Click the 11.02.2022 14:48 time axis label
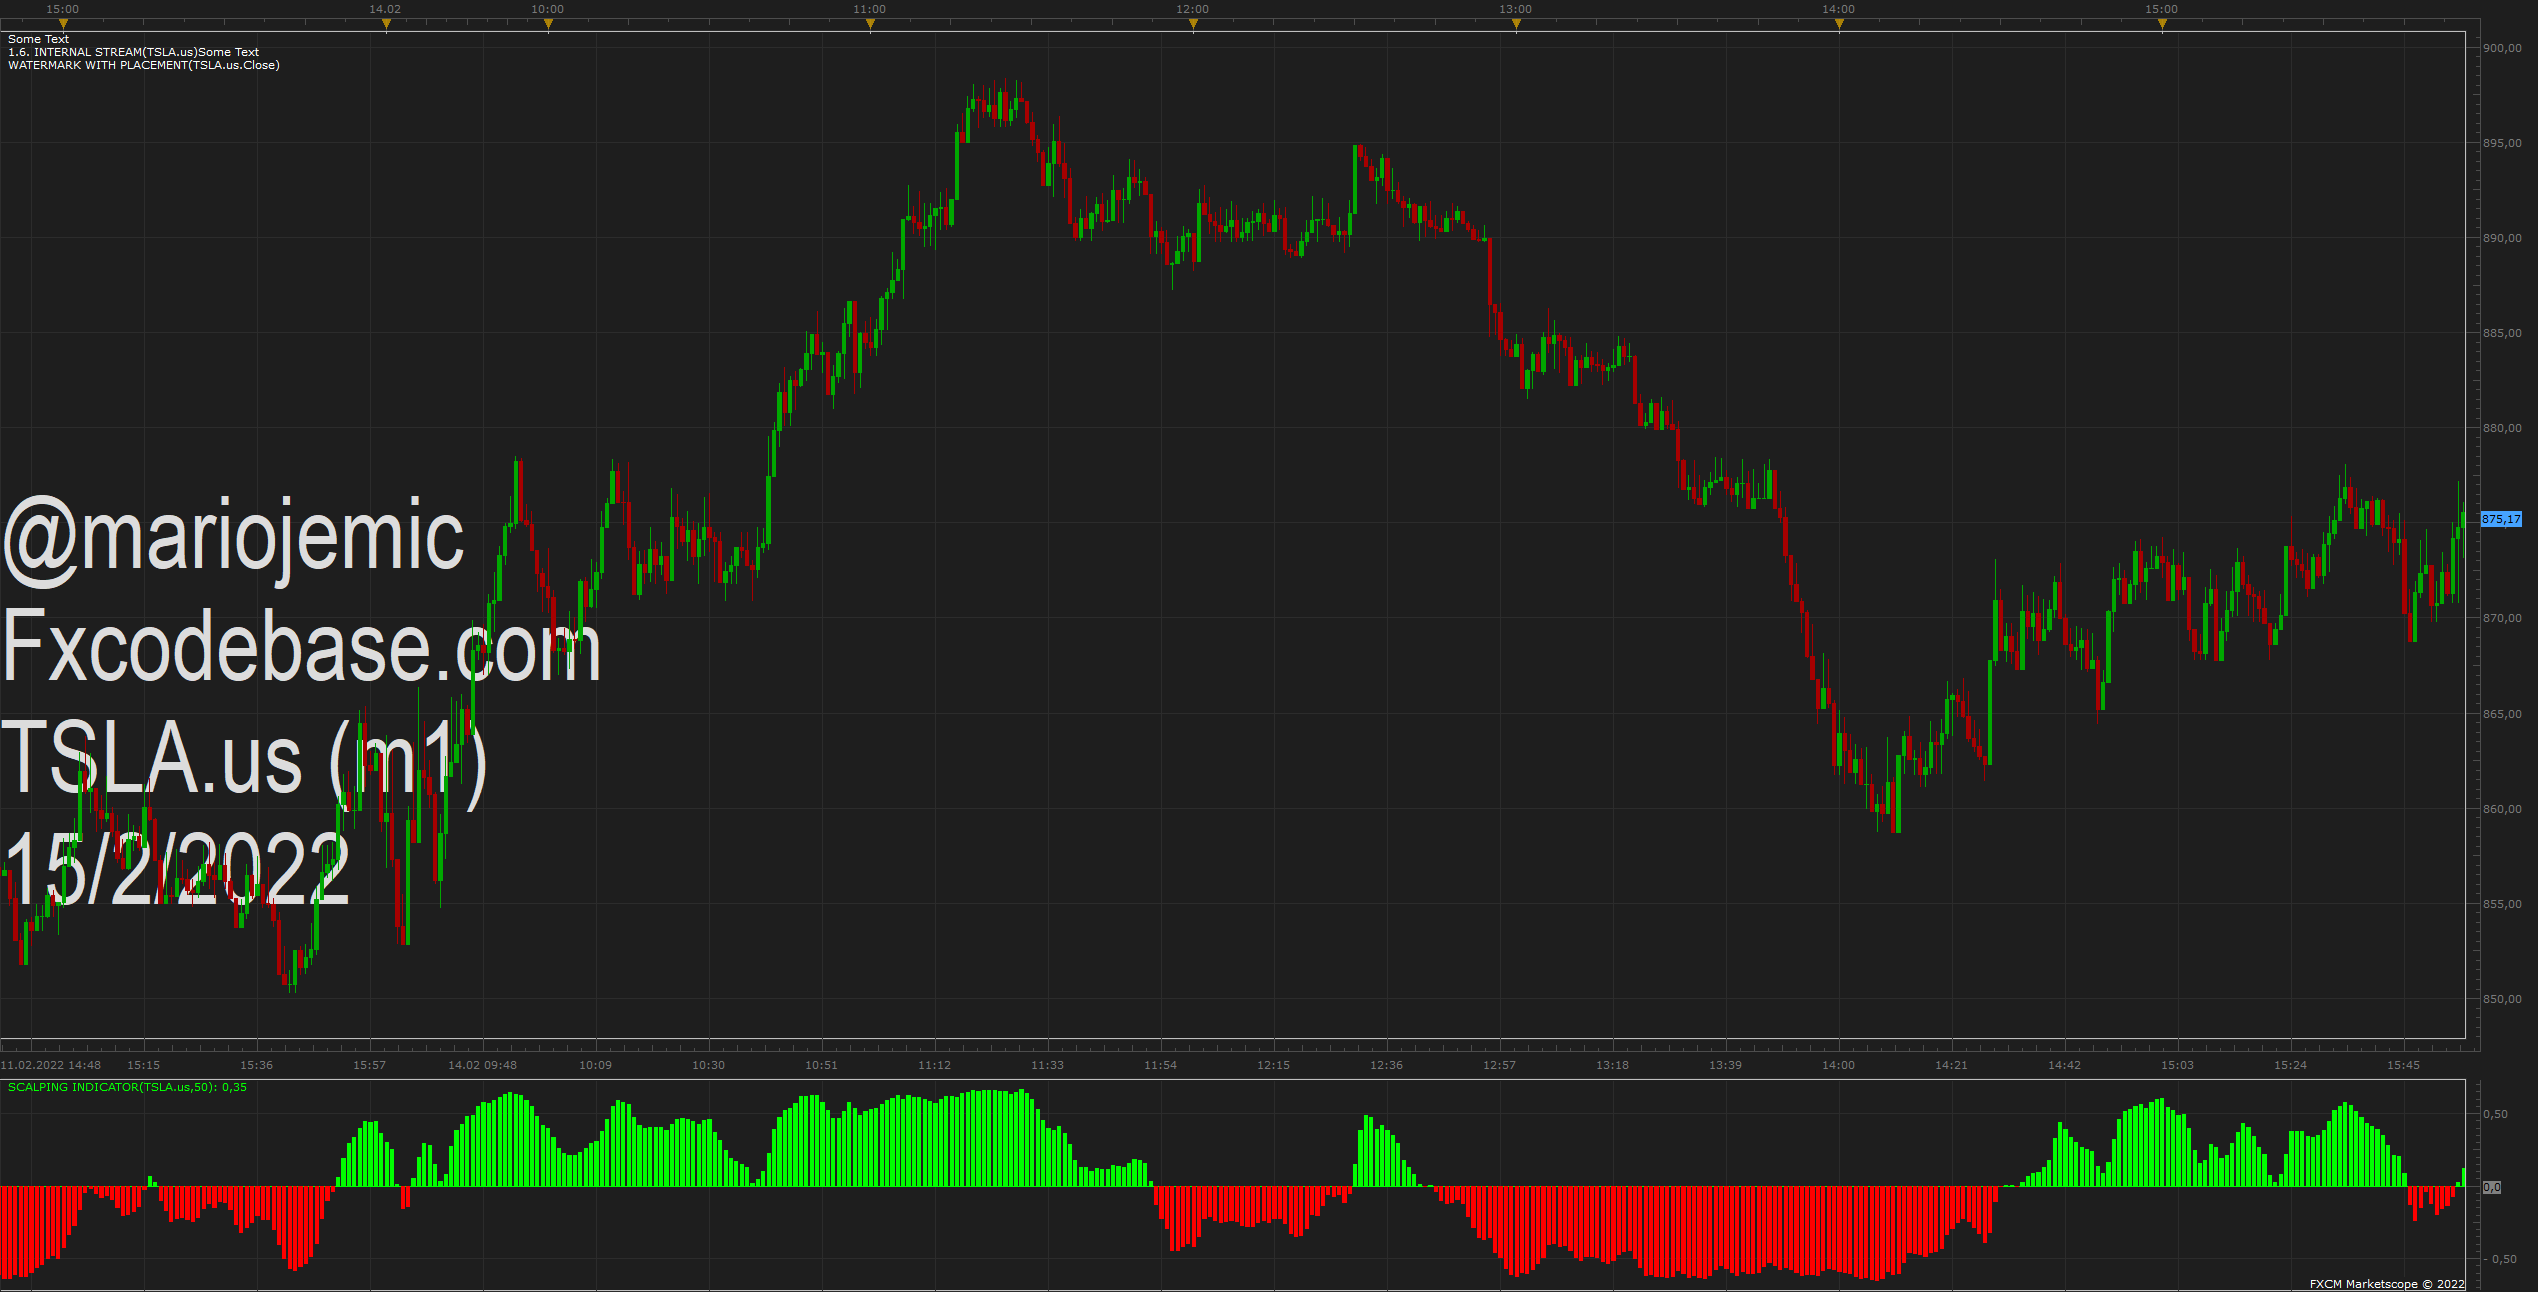 point(51,1065)
